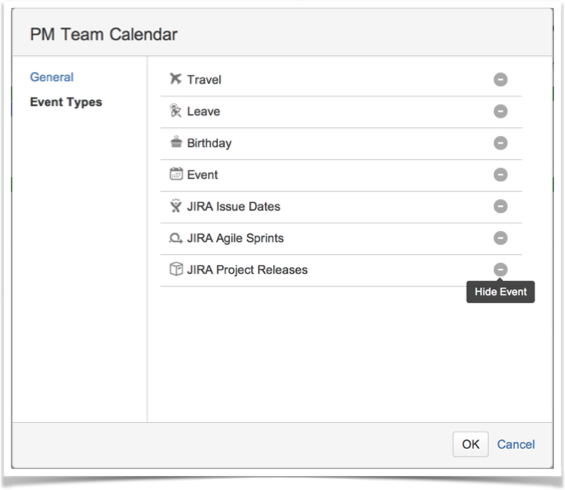Select the Event Types tab
The width and height of the screenshot is (565, 490).
coord(66,102)
